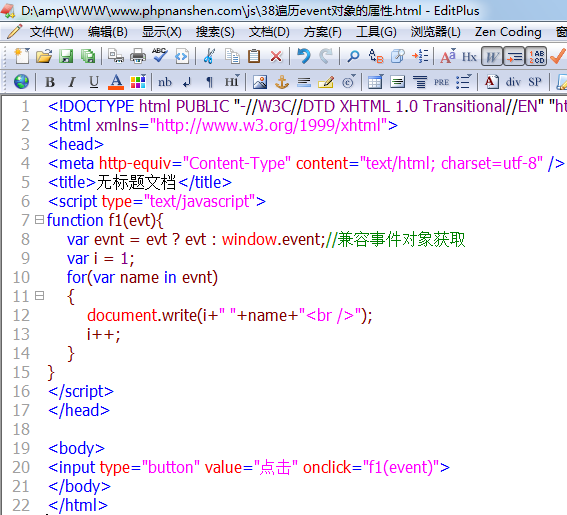The width and height of the screenshot is (567, 515).
Task: Insert paragraph tag with ¶ icon
Action: click(x=209, y=82)
